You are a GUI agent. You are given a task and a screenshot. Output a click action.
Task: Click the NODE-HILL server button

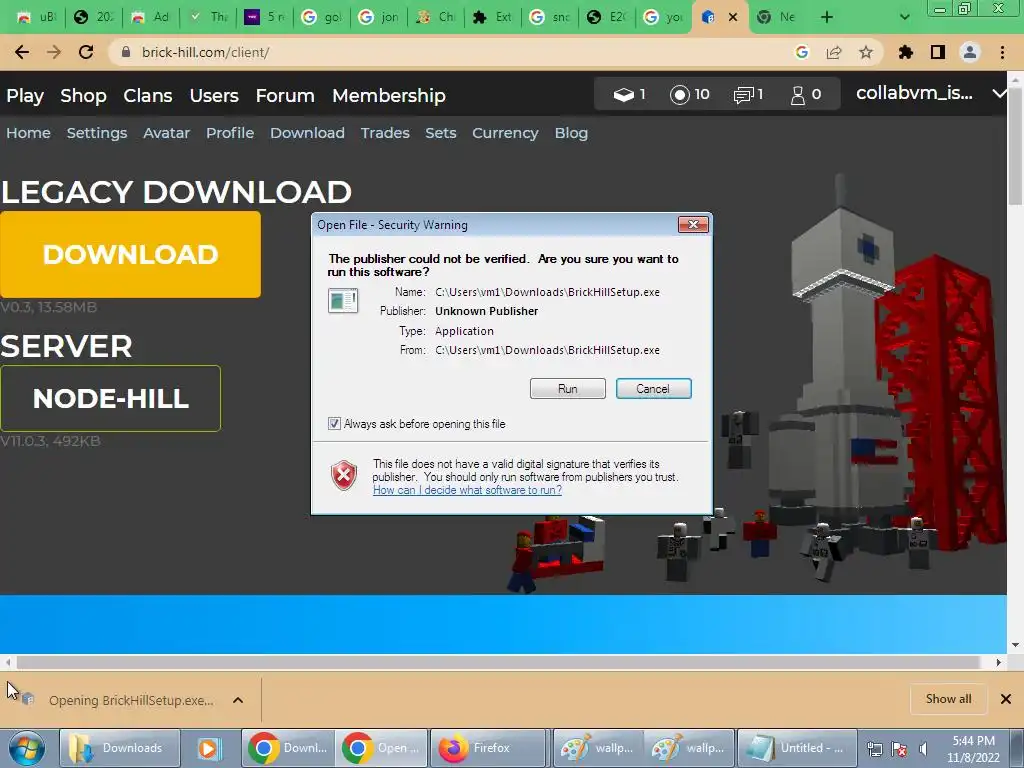coord(110,398)
